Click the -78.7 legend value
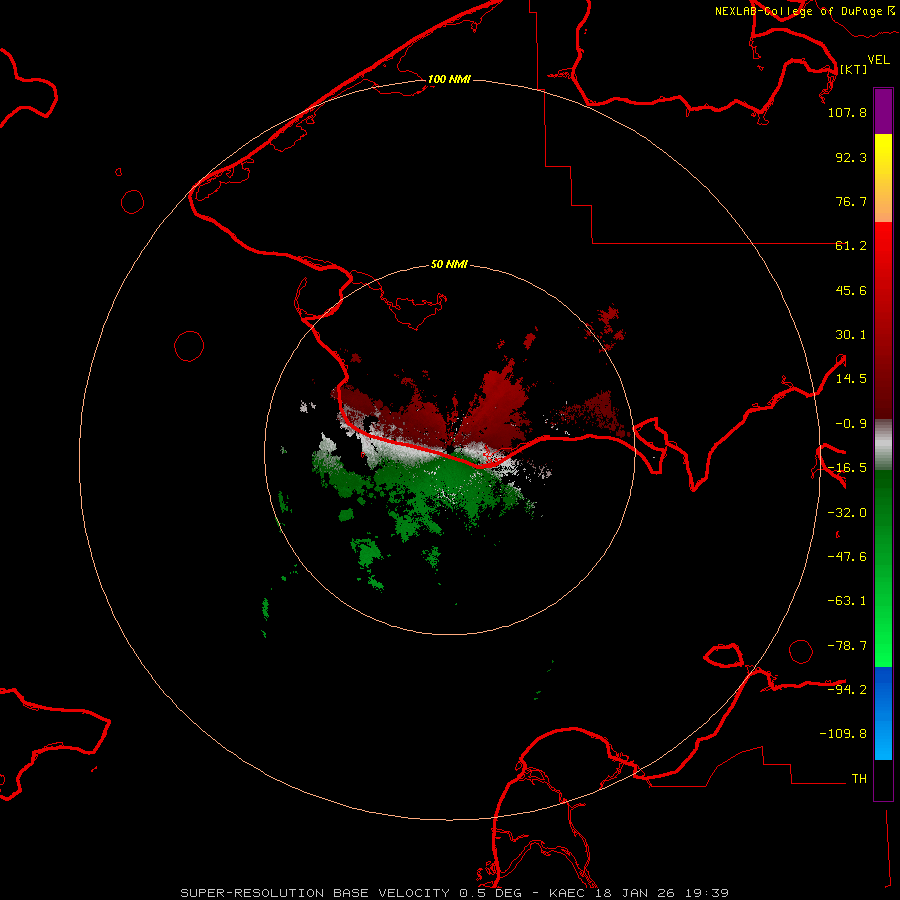This screenshot has height=900, width=900. click(847, 646)
